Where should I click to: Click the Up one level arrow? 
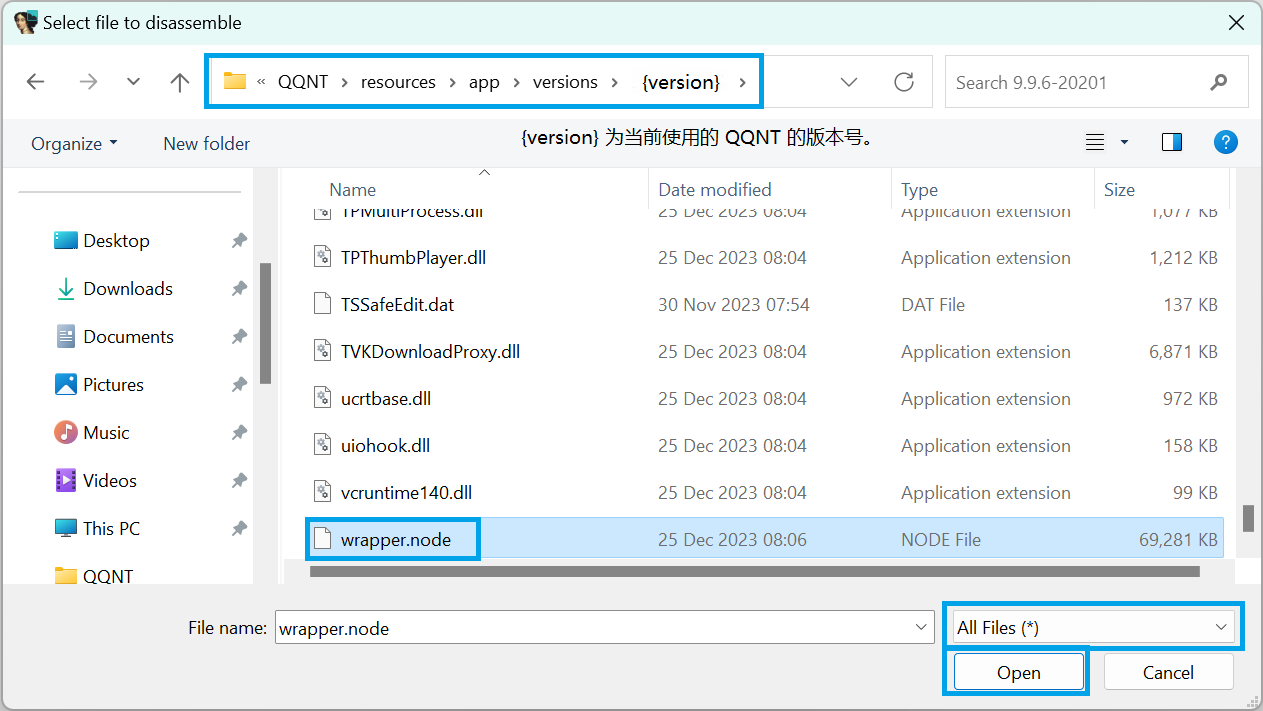coord(180,82)
